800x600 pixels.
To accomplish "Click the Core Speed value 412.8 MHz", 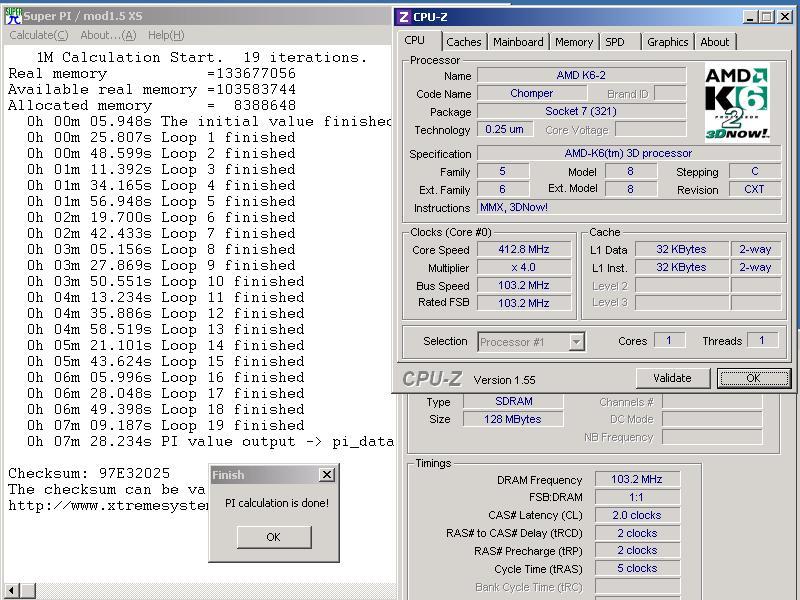I will point(524,249).
